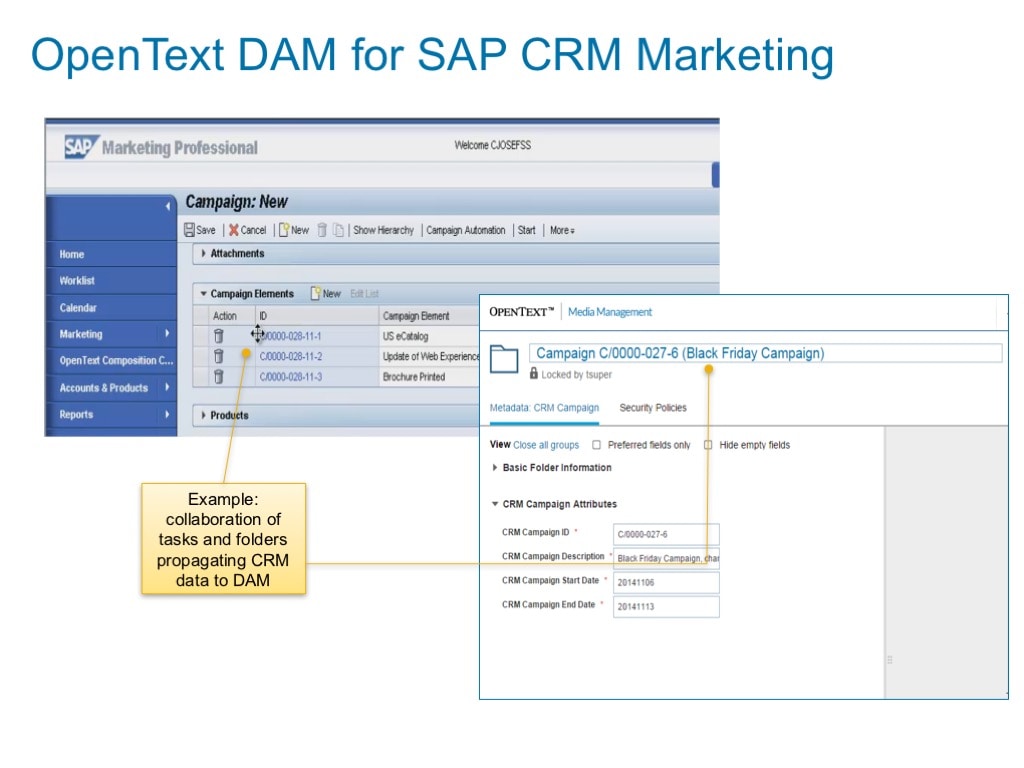Viewport: 1024px width, 768px height.
Task: Save the new campaign
Action: 200,230
